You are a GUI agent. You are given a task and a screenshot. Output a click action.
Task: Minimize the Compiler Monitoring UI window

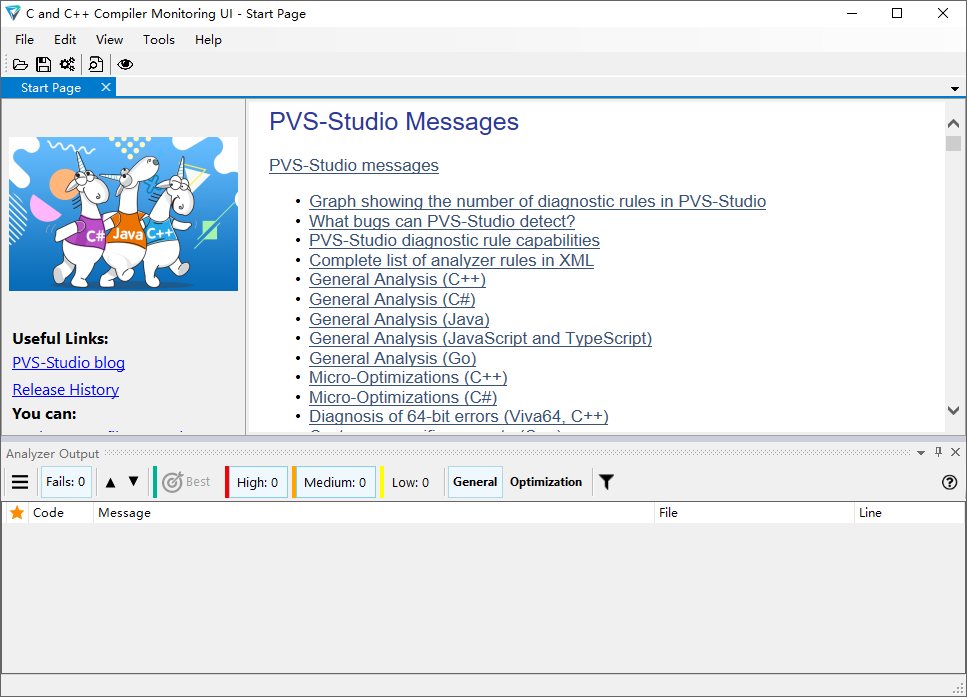852,13
